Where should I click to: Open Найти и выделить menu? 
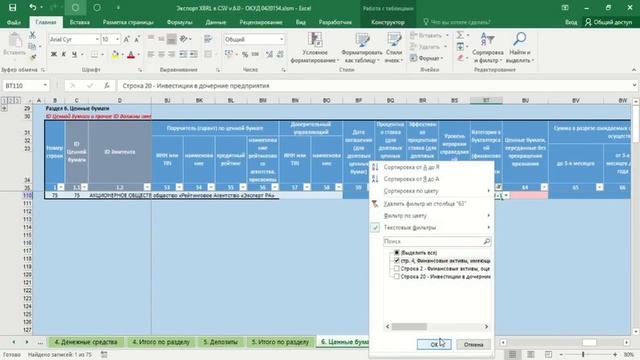coord(520,48)
